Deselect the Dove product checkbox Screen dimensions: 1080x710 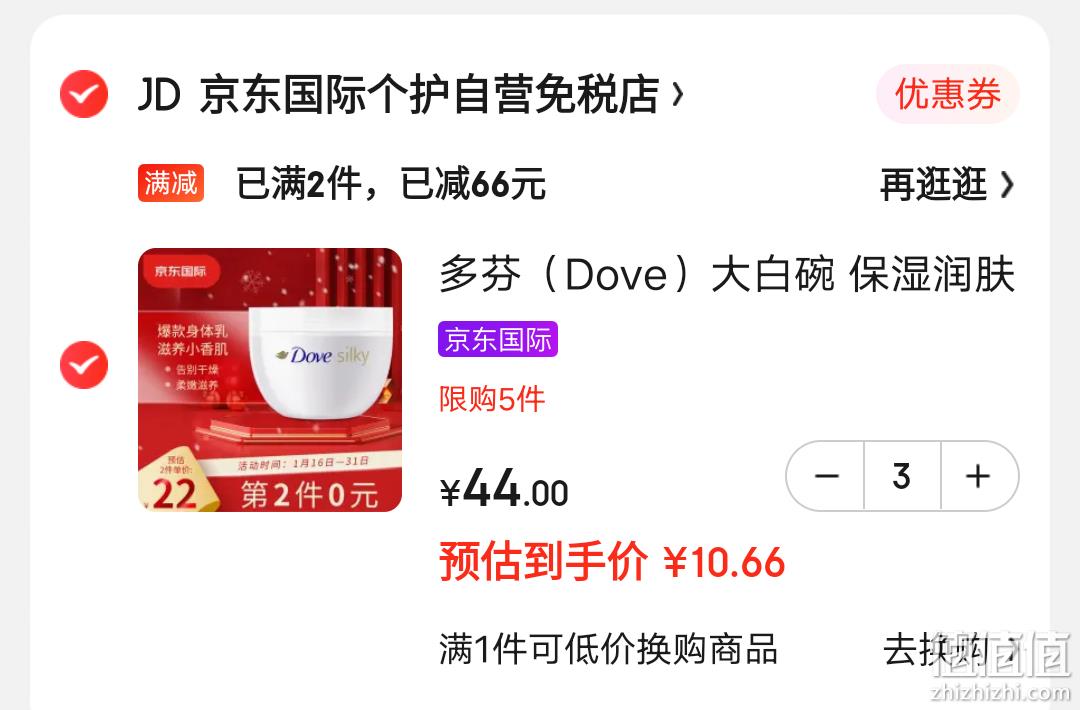pos(84,365)
